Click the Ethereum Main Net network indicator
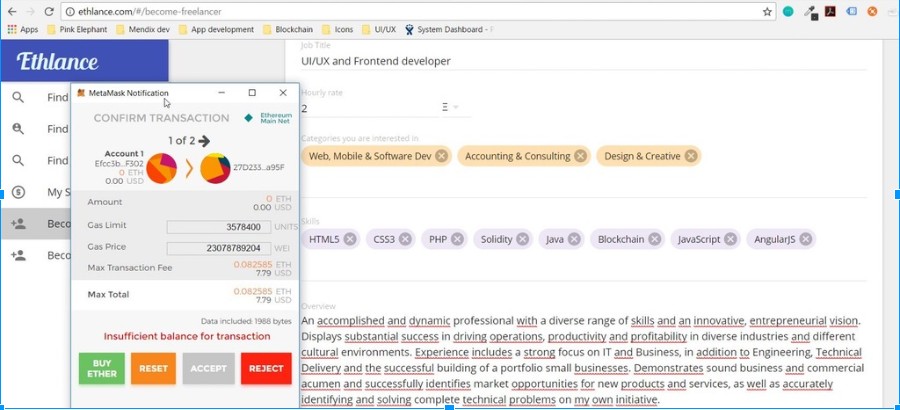The width and height of the screenshot is (900, 410). (x=268, y=118)
